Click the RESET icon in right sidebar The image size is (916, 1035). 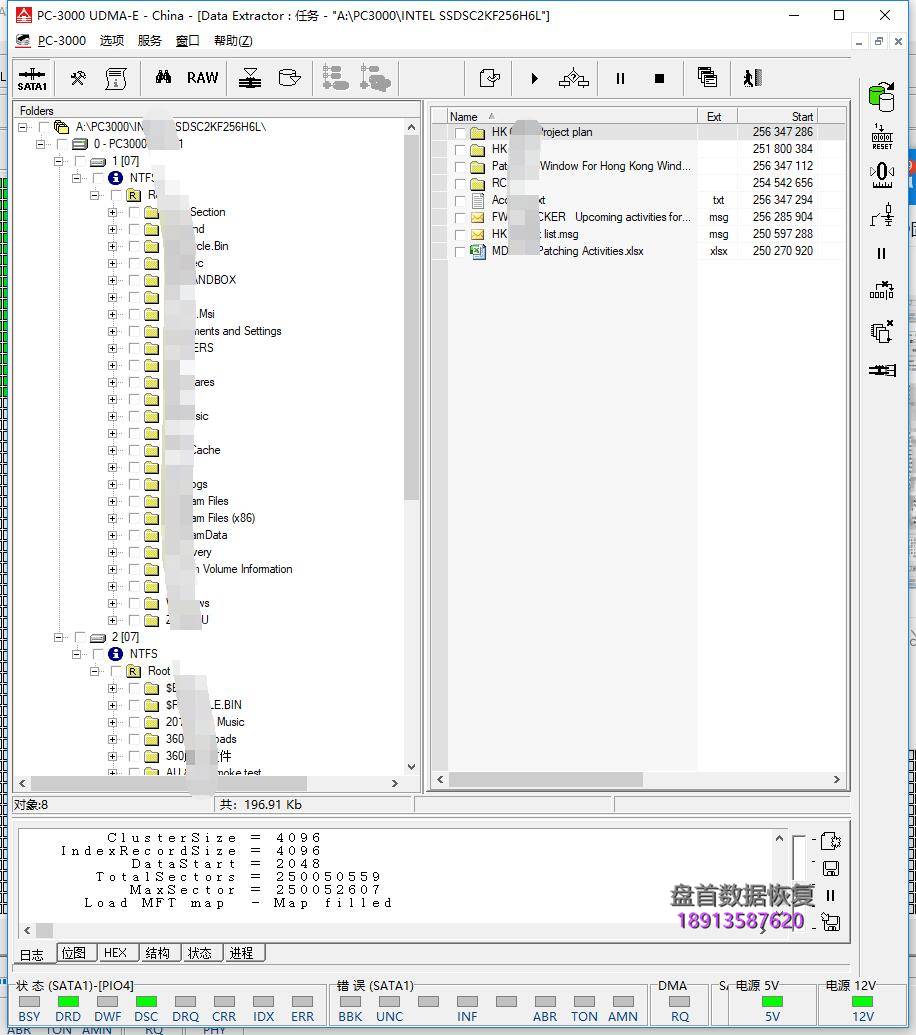[882, 137]
